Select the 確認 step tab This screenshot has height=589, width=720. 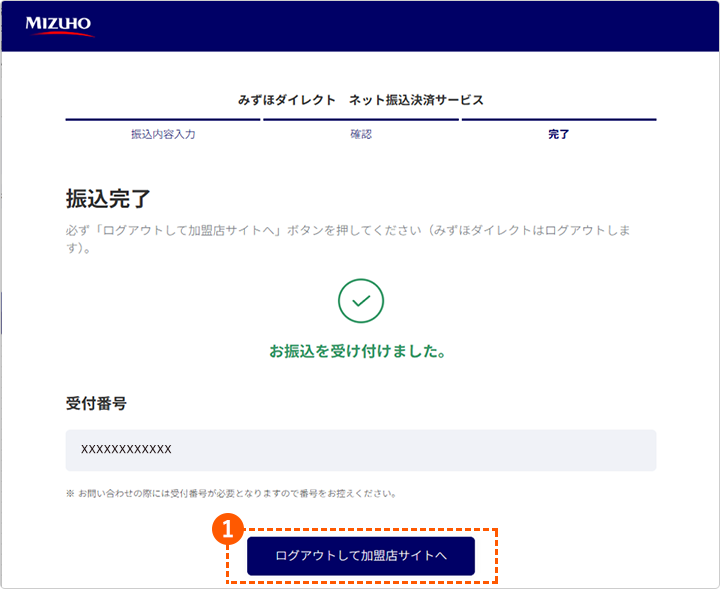click(361, 134)
